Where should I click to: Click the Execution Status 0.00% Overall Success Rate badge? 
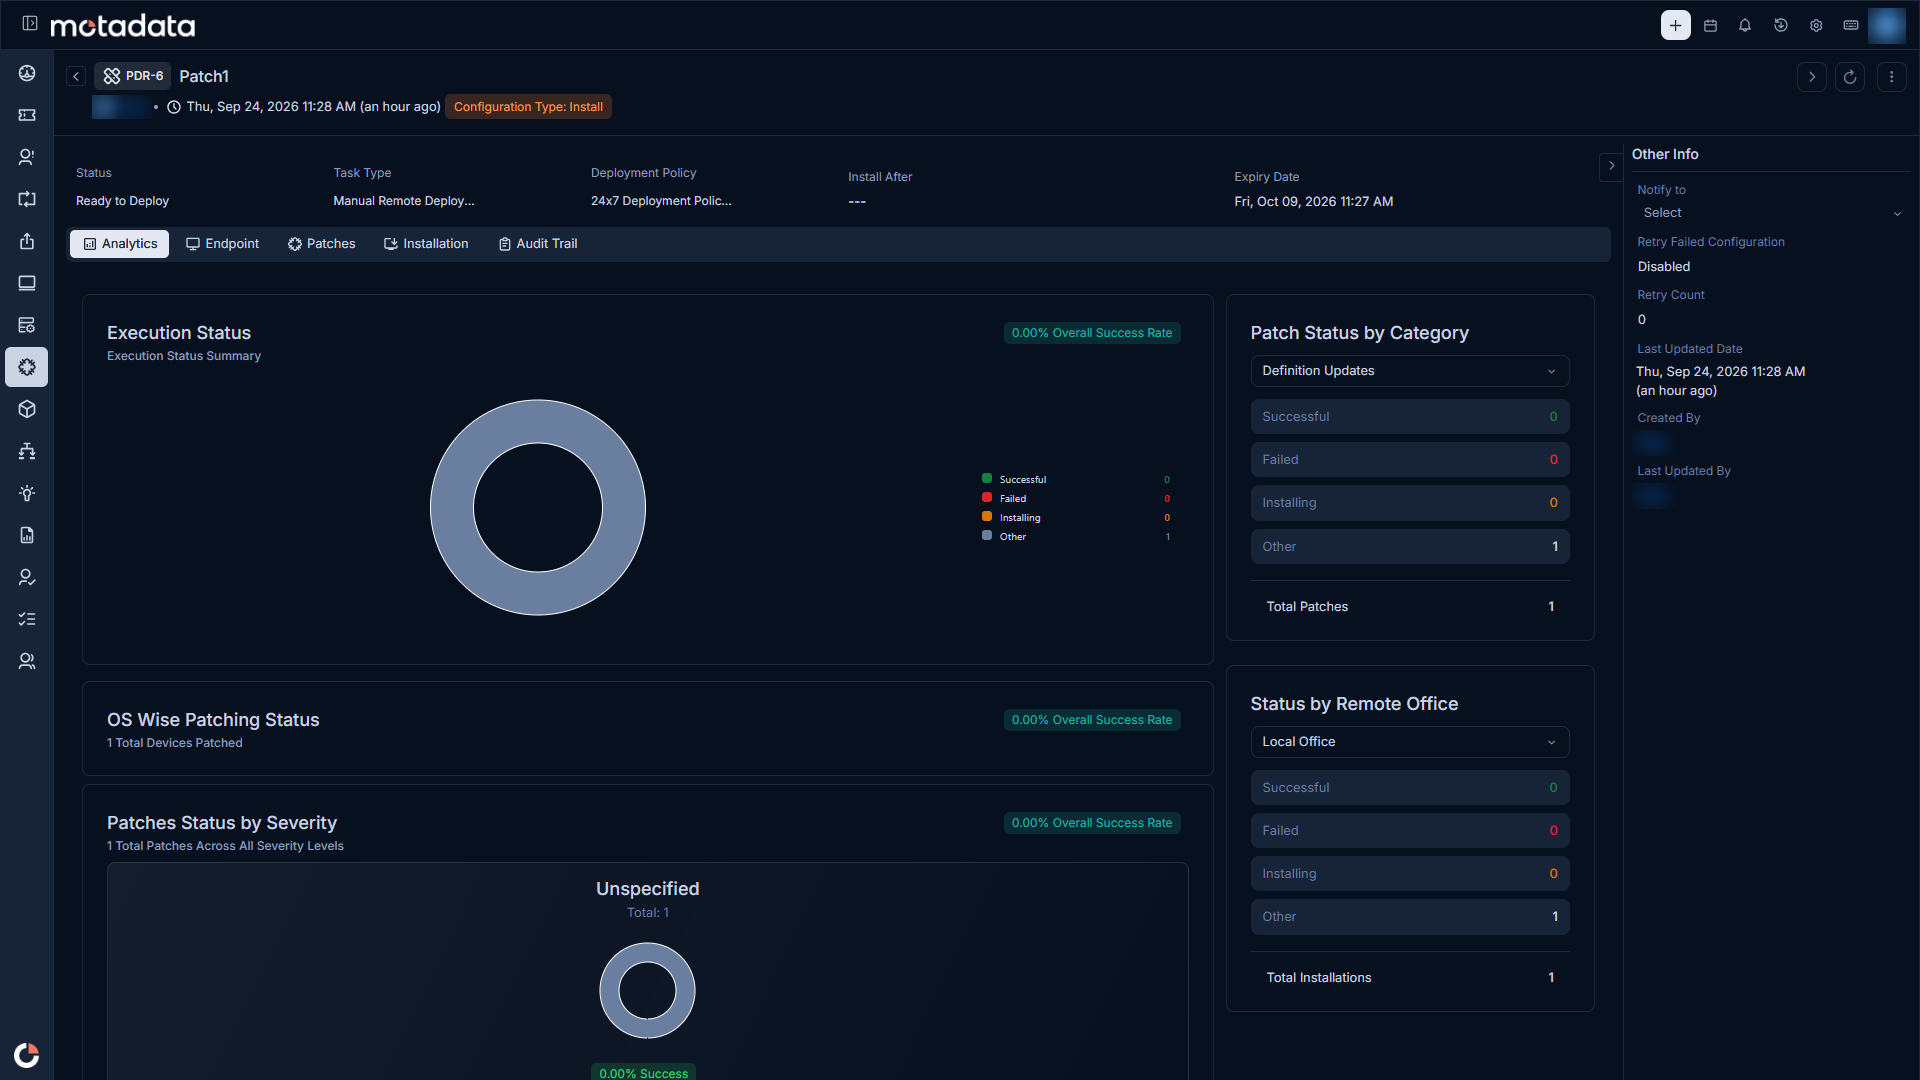pos(1092,333)
